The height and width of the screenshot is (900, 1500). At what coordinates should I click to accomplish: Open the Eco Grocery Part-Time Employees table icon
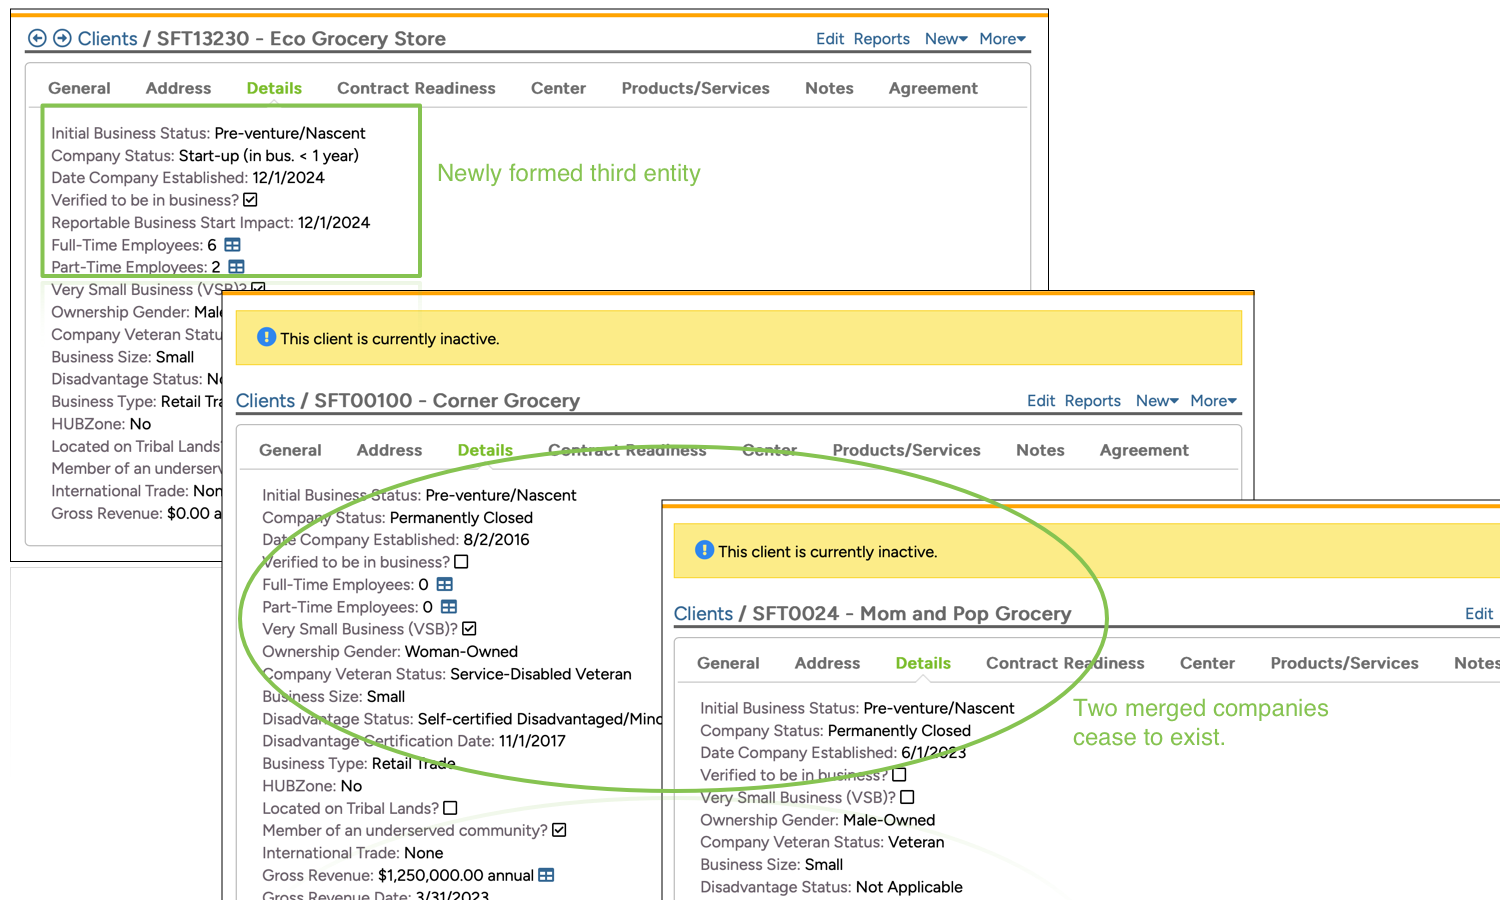[236, 267]
